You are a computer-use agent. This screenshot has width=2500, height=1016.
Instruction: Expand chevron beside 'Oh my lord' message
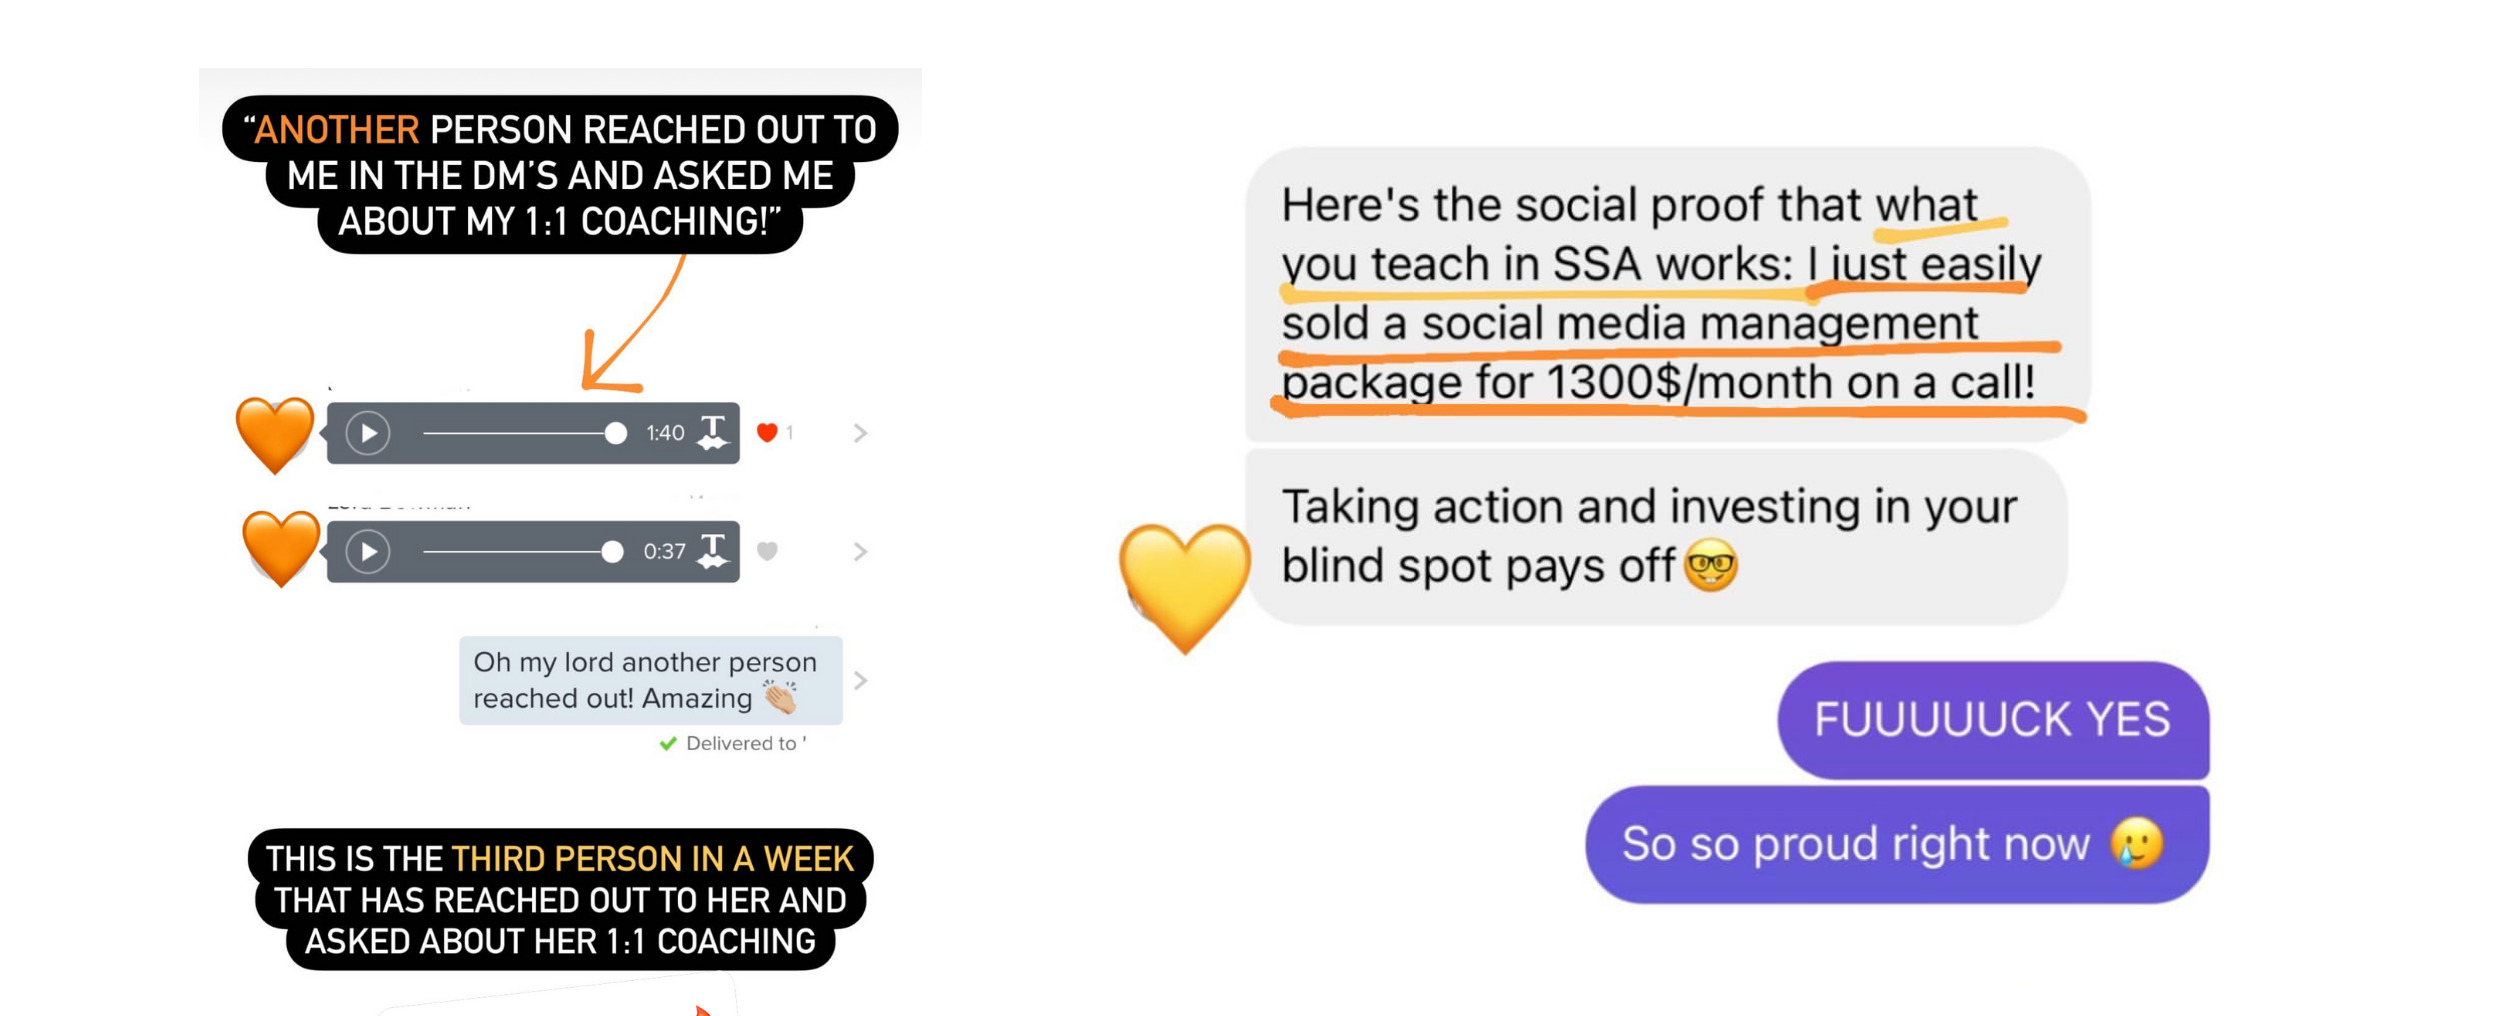(x=860, y=680)
